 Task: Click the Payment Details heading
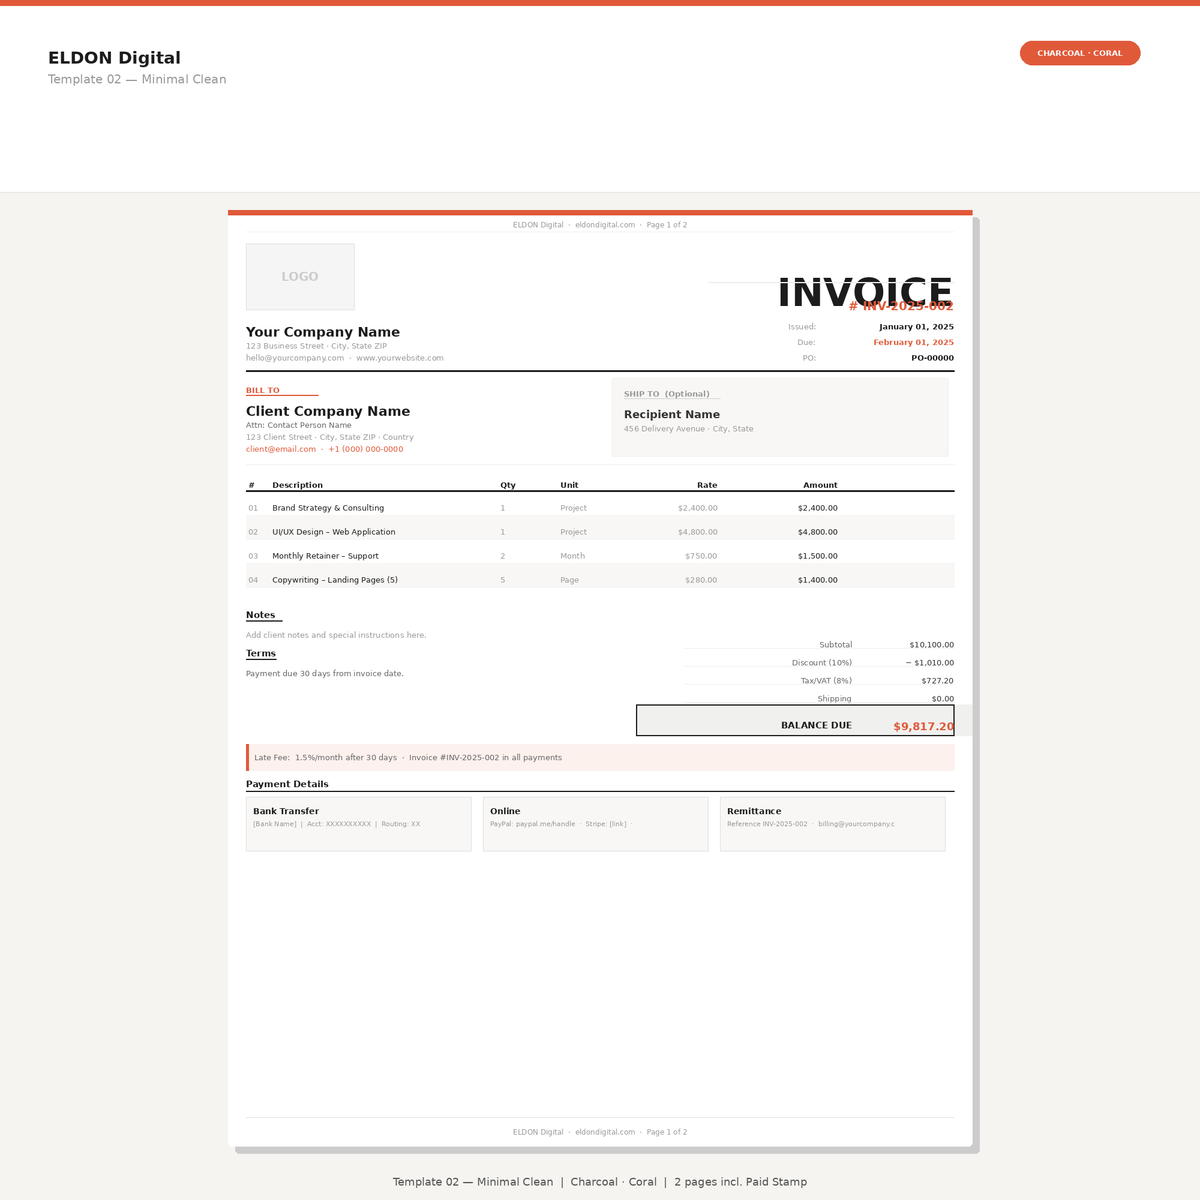point(287,784)
